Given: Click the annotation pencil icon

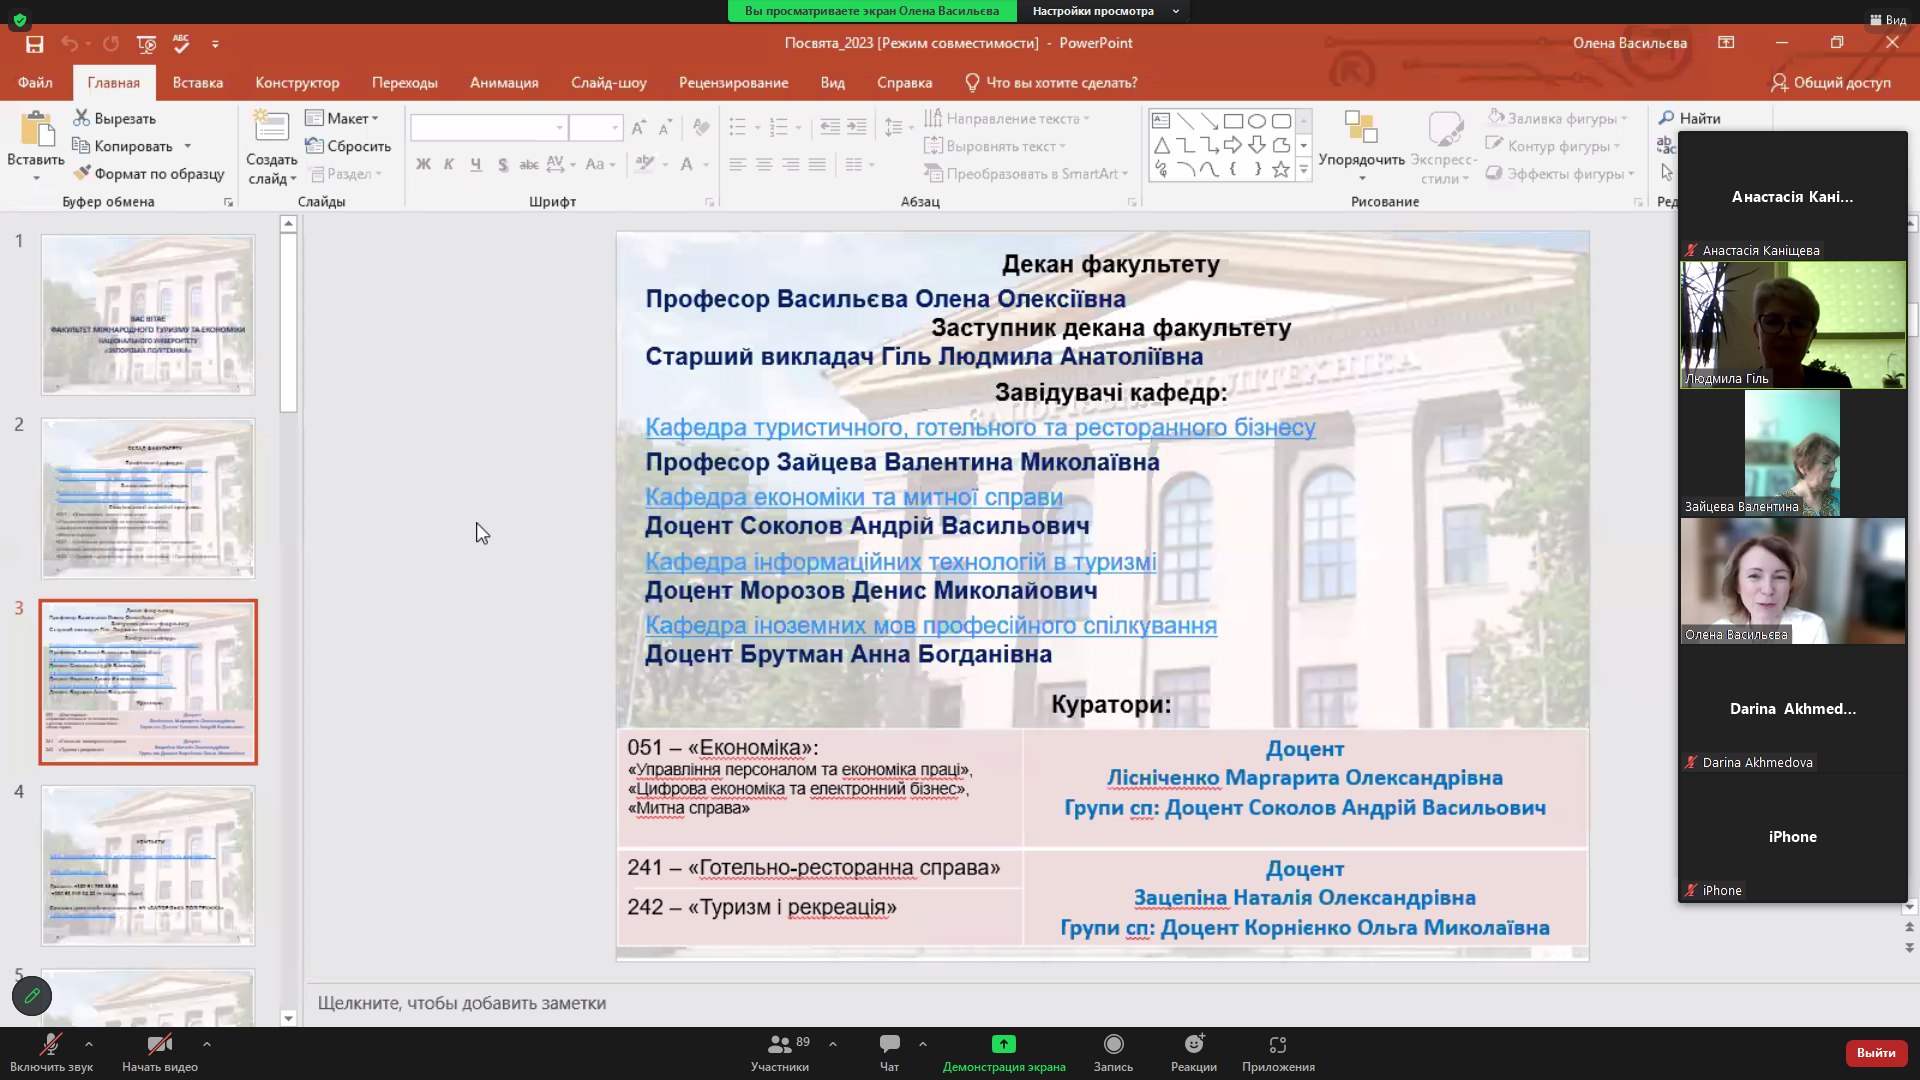Looking at the screenshot, I should click(32, 996).
